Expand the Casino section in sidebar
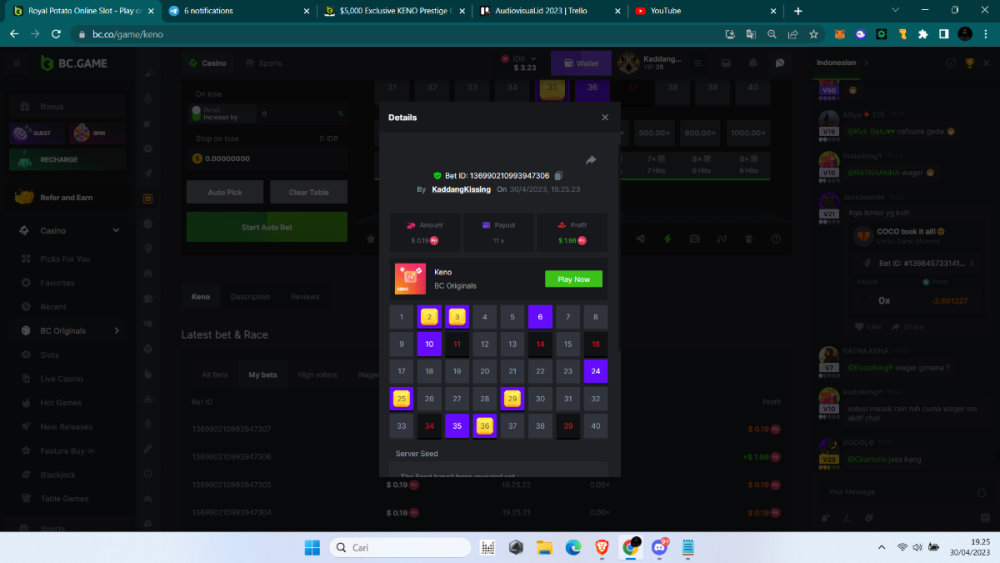The height and width of the screenshot is (563, 1000). 116,230
